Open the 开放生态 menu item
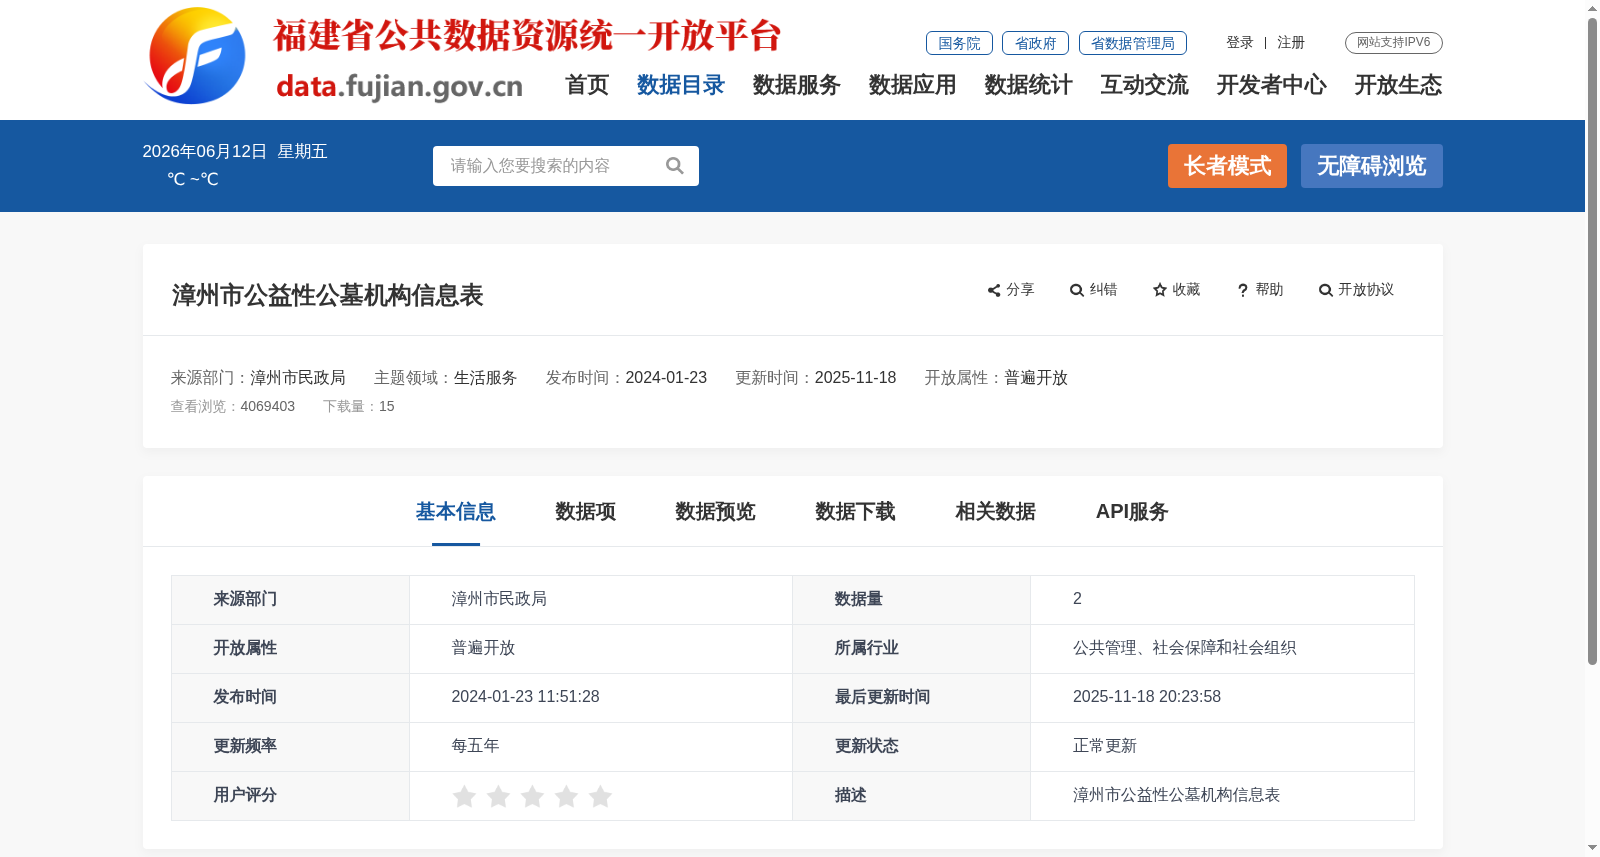Viewport: 1600px width, 857px height. click(x=1399, y=85)
